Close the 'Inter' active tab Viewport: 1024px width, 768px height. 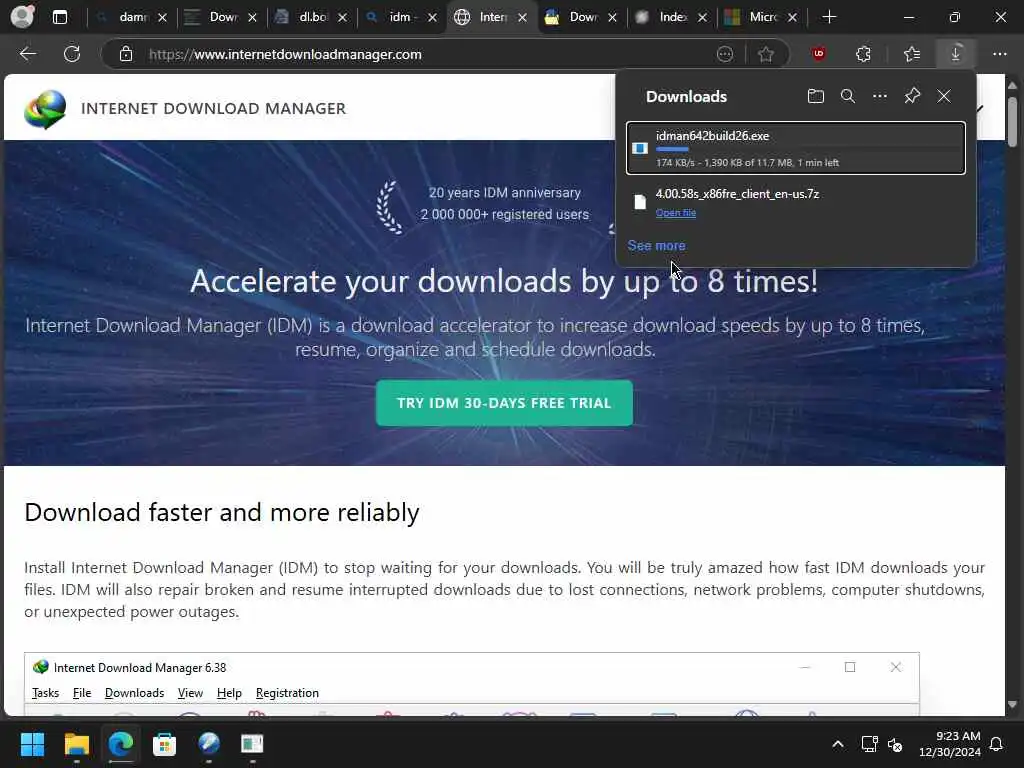pyautogui.click(x=522, y=18)
